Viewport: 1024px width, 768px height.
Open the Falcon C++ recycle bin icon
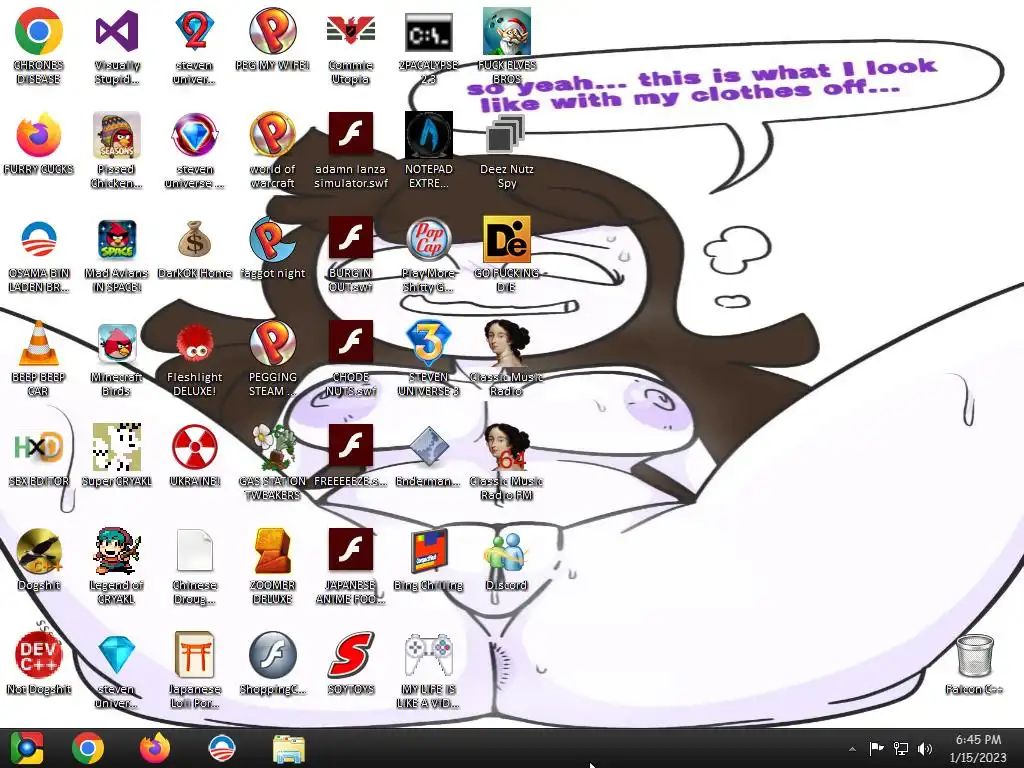pos(974,655)
